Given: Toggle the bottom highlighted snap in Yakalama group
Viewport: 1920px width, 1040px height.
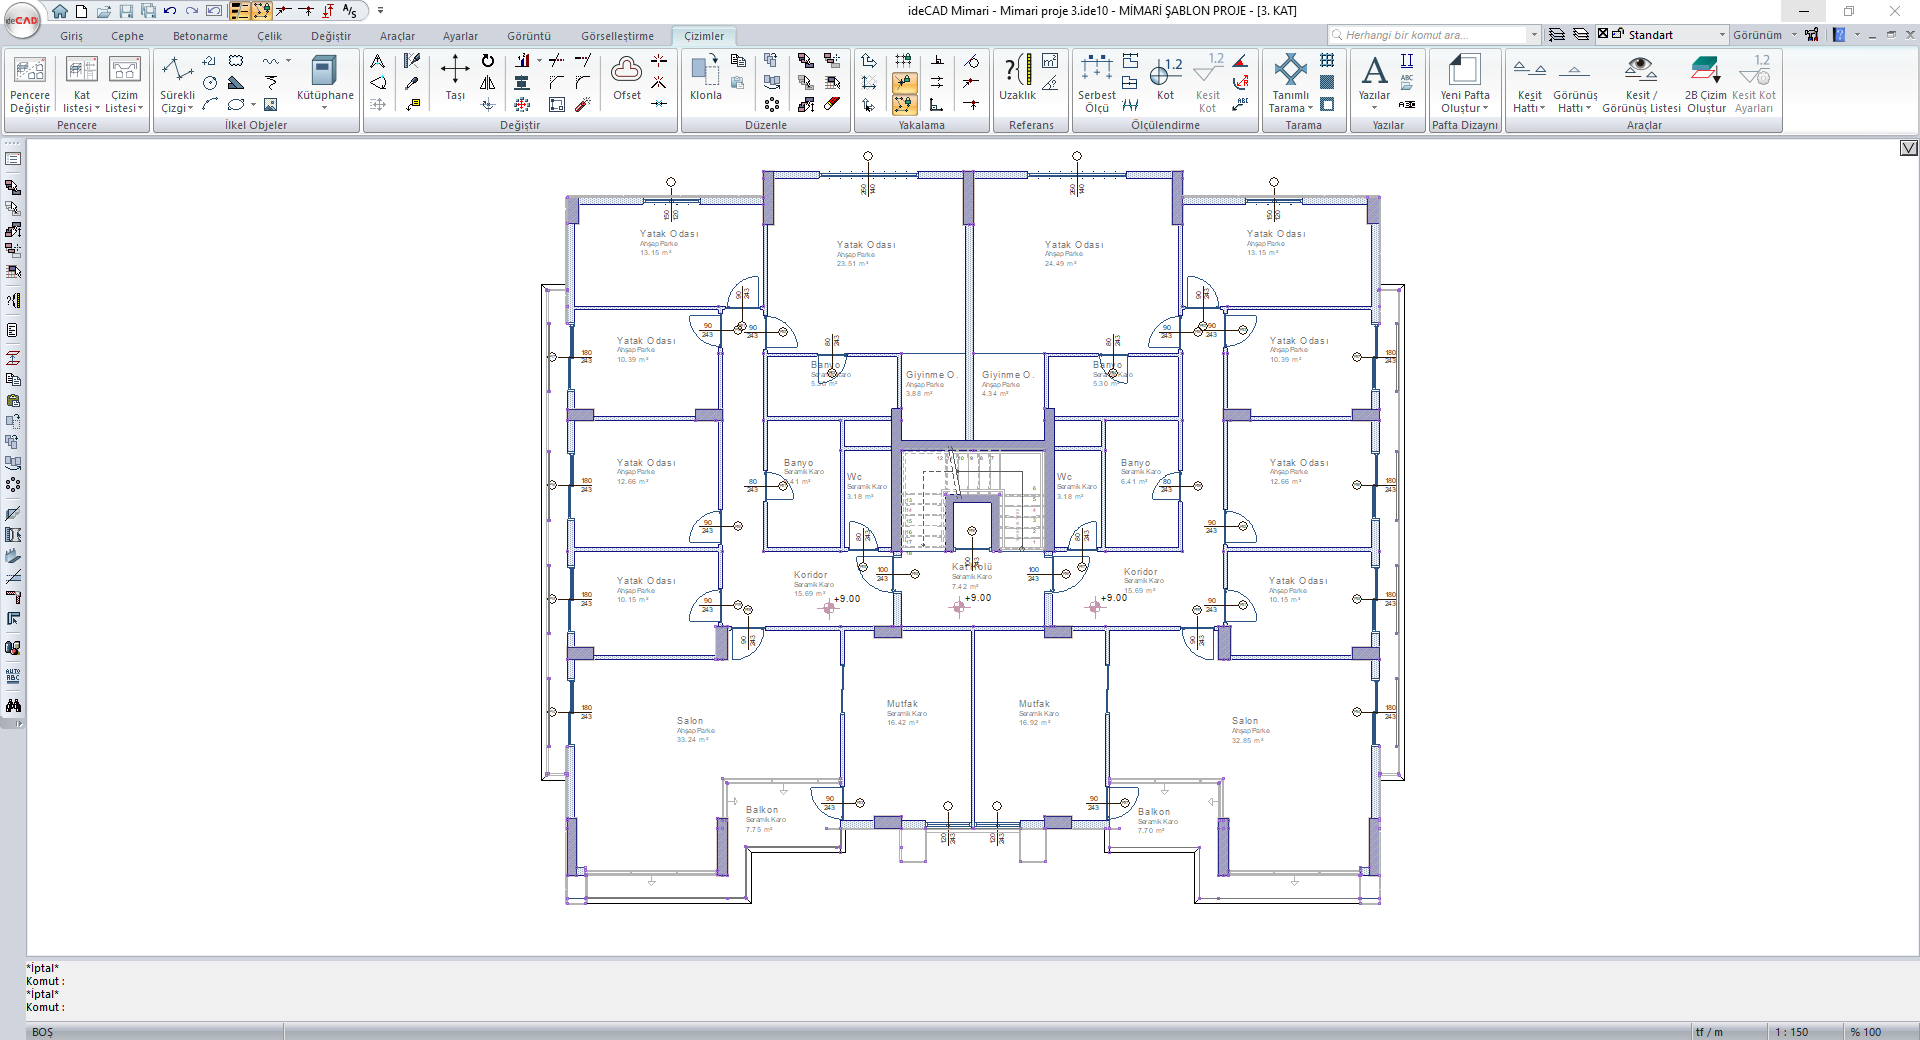Looking at the screenshot, I should [x=904, y=104].
